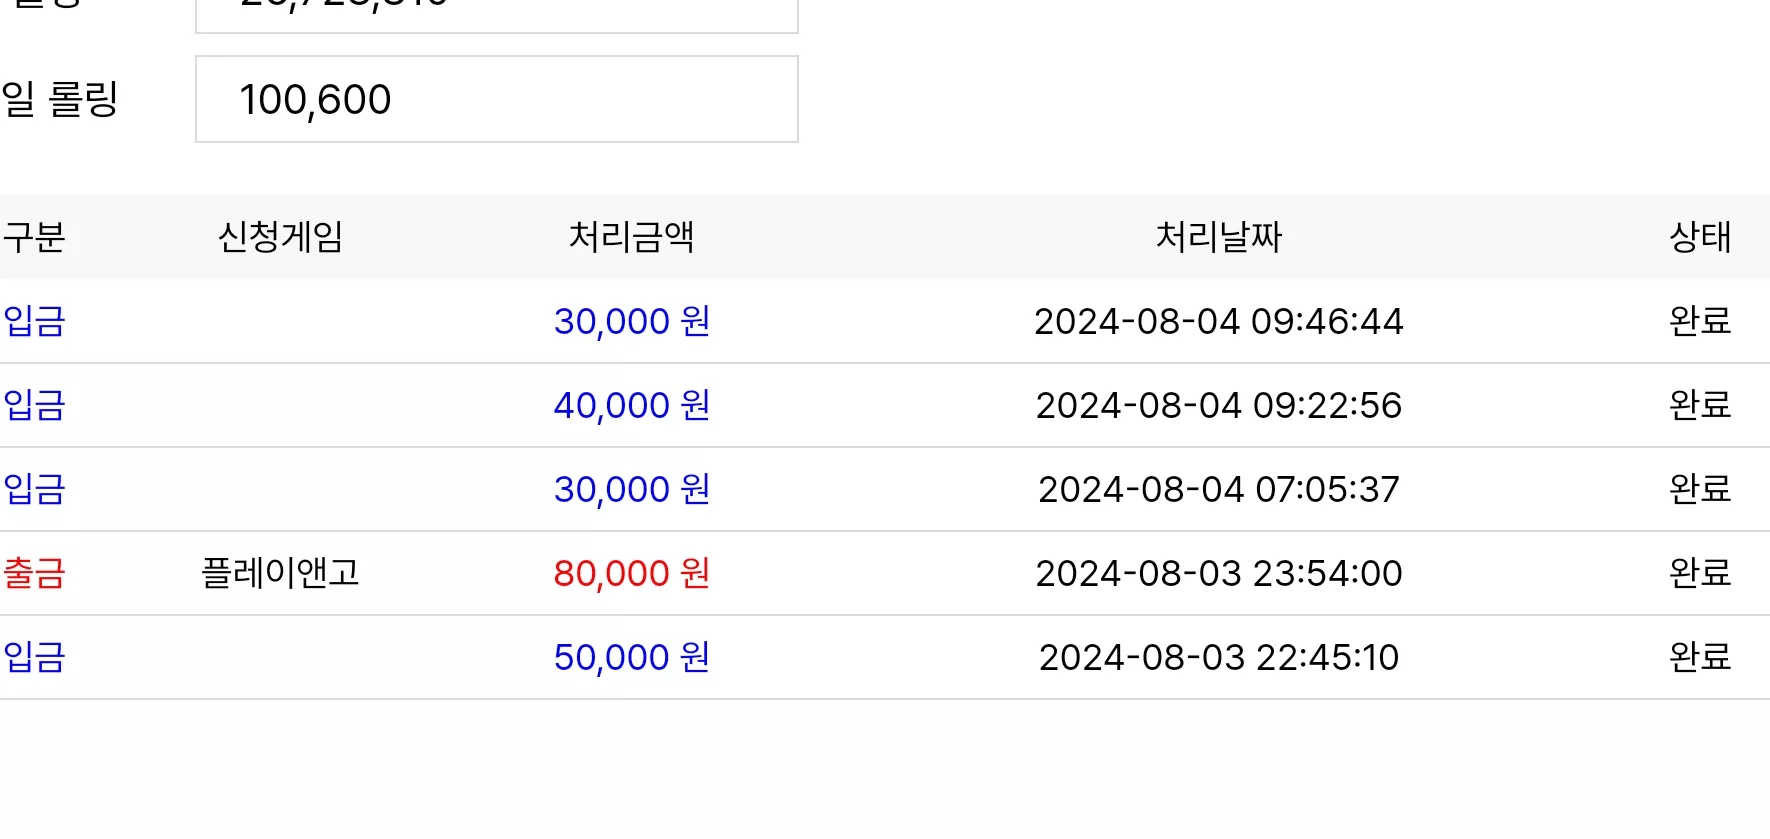
Task: Click the 플레이앤고 game name
Action: (x=281, y=573)
